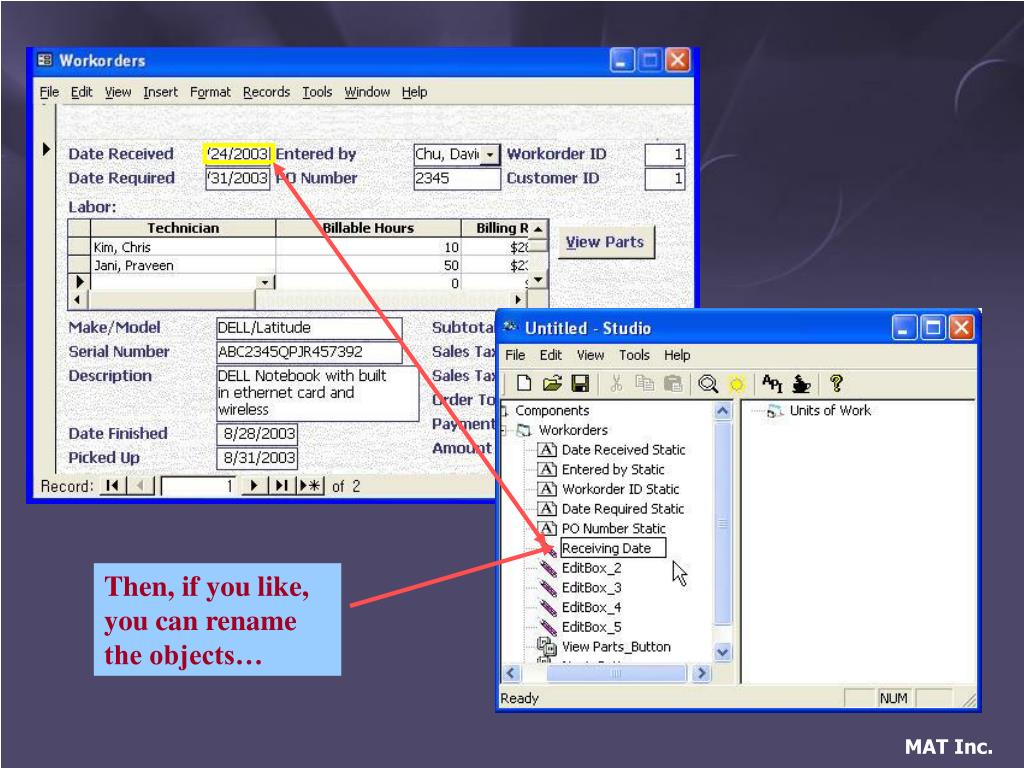Click the static text icon beside Entered by Static
The height and width of the screenshot is (768, 1024).
[x=547, y=469]
